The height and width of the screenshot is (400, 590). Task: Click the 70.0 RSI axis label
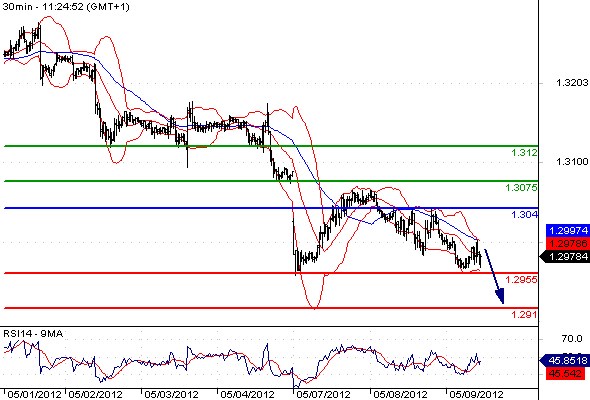coord(572,339)
